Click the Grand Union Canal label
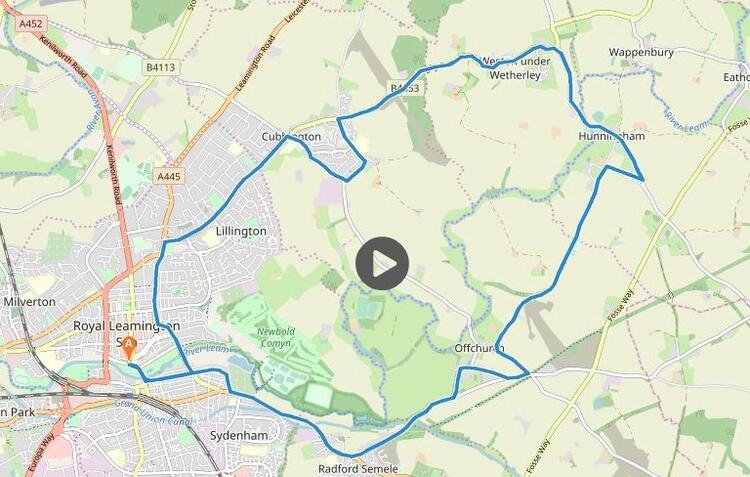The image size is (750, 477). pyautogui.click(x=153, y=414)
